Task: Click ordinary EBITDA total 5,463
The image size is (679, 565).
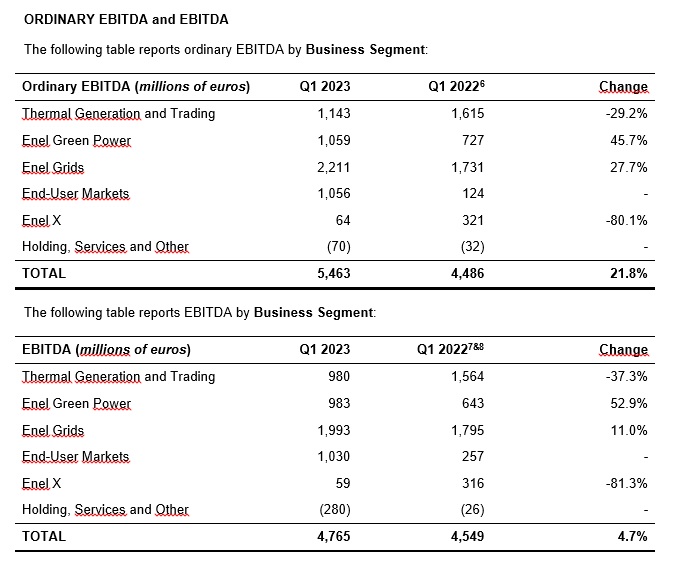Action: point(334,274)
